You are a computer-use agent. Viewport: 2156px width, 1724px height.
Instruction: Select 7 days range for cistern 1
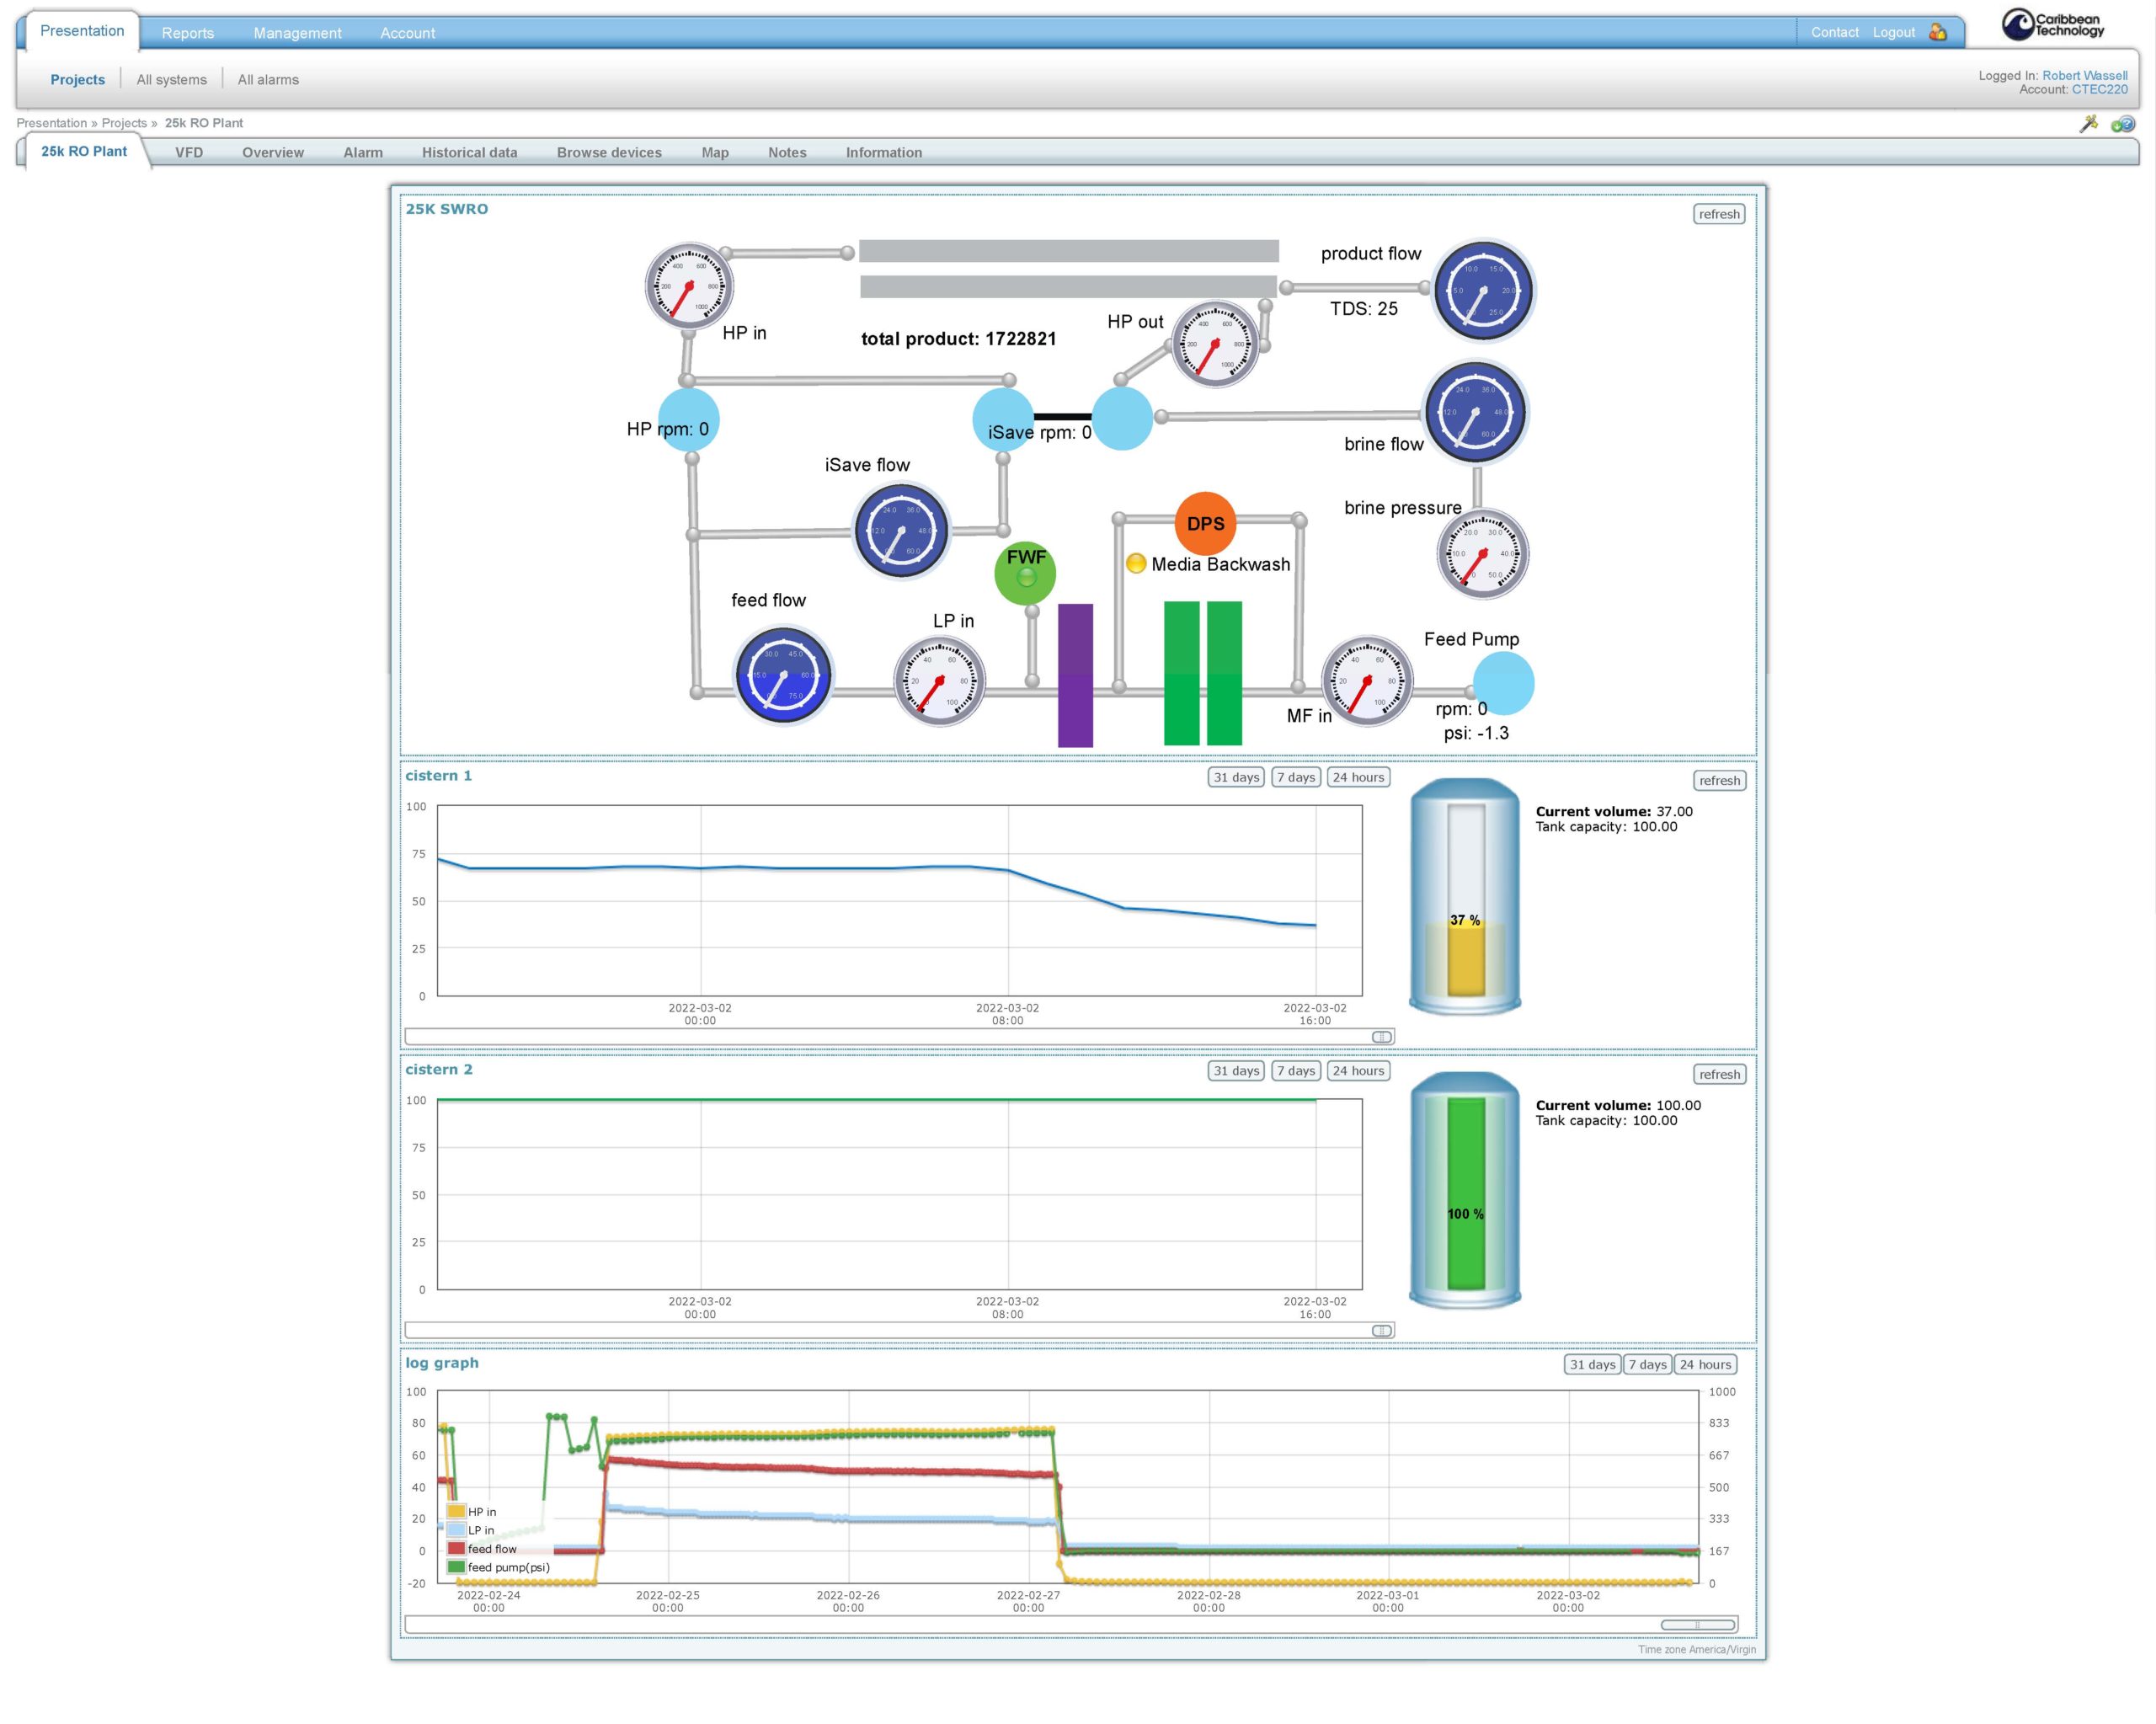[1295, 777]
